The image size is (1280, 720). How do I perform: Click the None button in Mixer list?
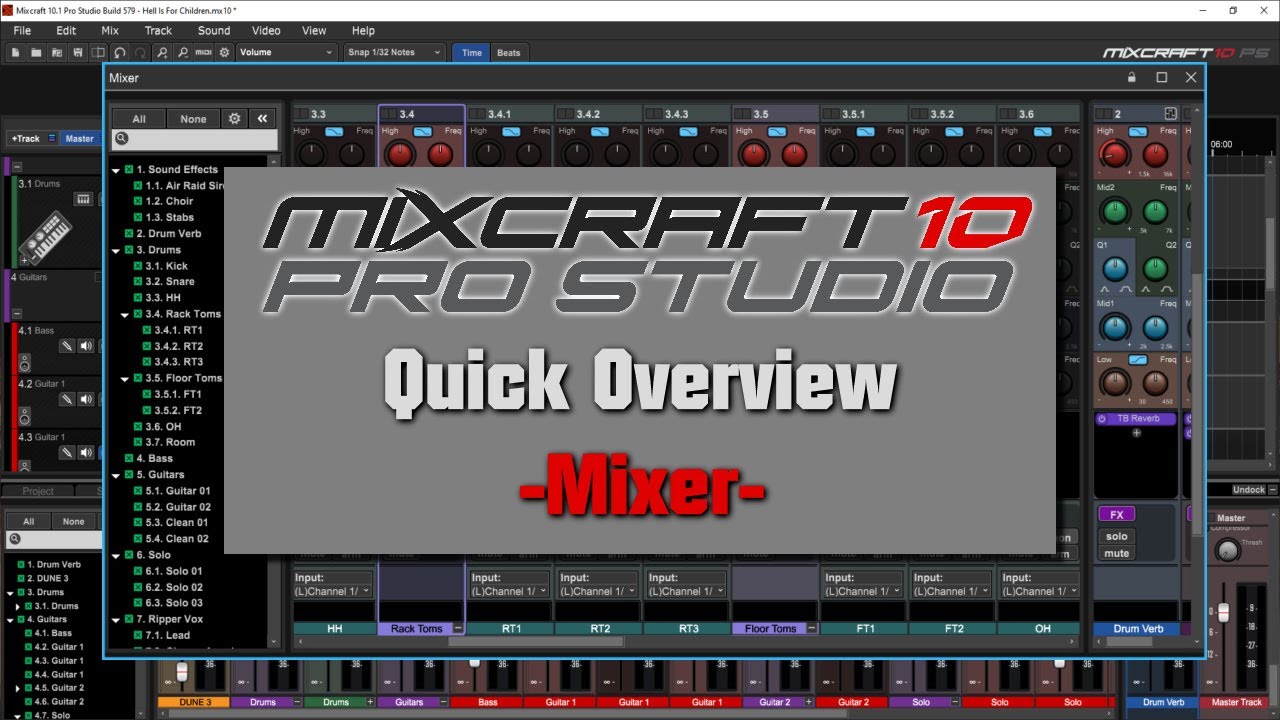point(193,118)
